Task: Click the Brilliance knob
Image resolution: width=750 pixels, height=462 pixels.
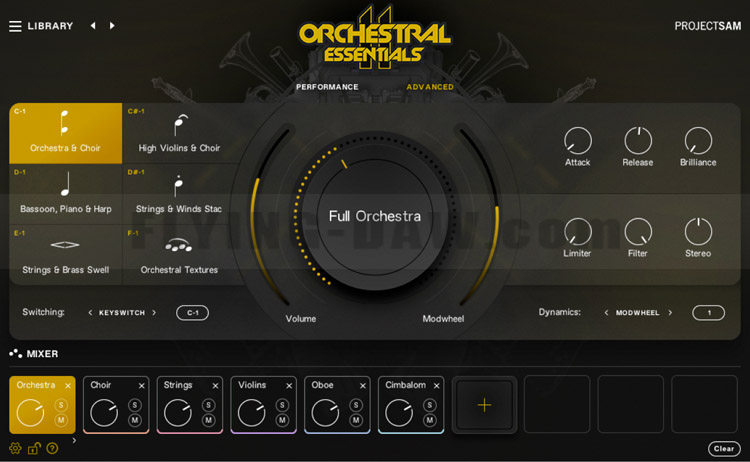Action: coord(698,141)
